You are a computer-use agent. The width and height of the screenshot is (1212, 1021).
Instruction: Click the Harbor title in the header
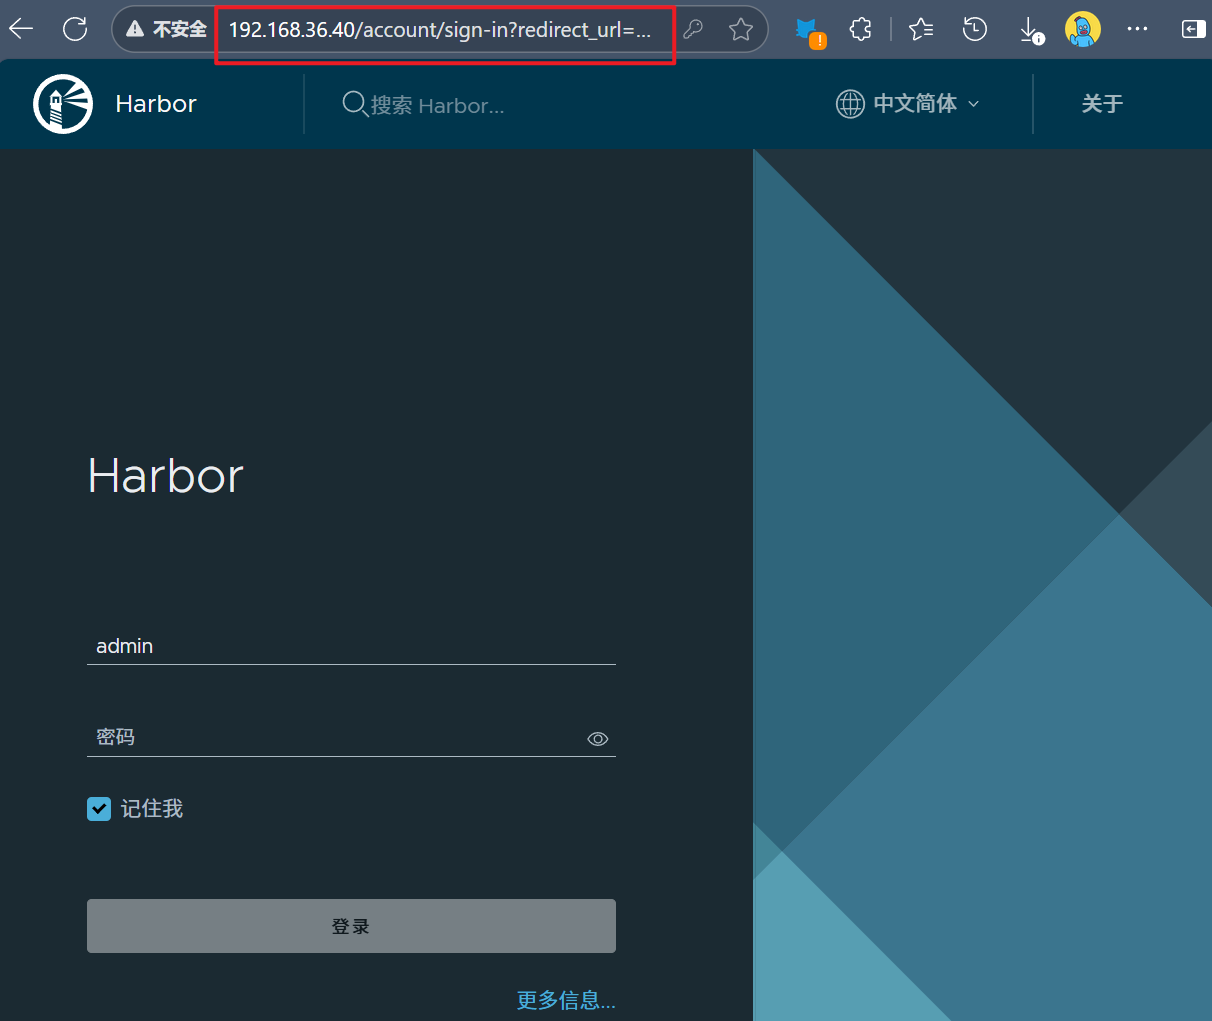click(x=156, y=104)
